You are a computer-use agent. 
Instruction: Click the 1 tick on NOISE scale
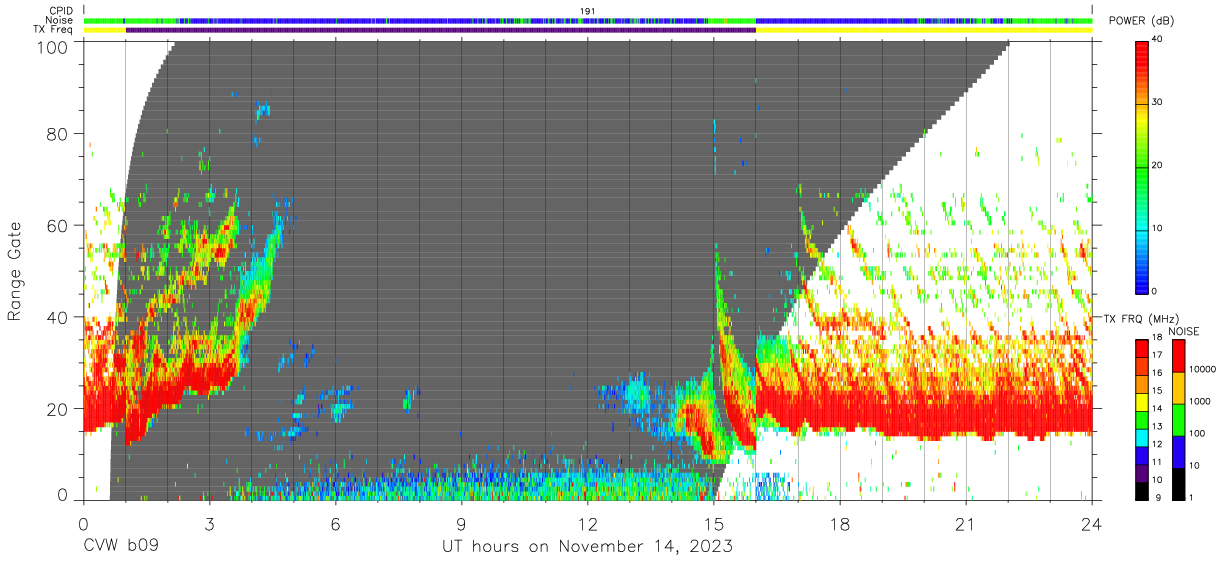[x=1190, y=497]
